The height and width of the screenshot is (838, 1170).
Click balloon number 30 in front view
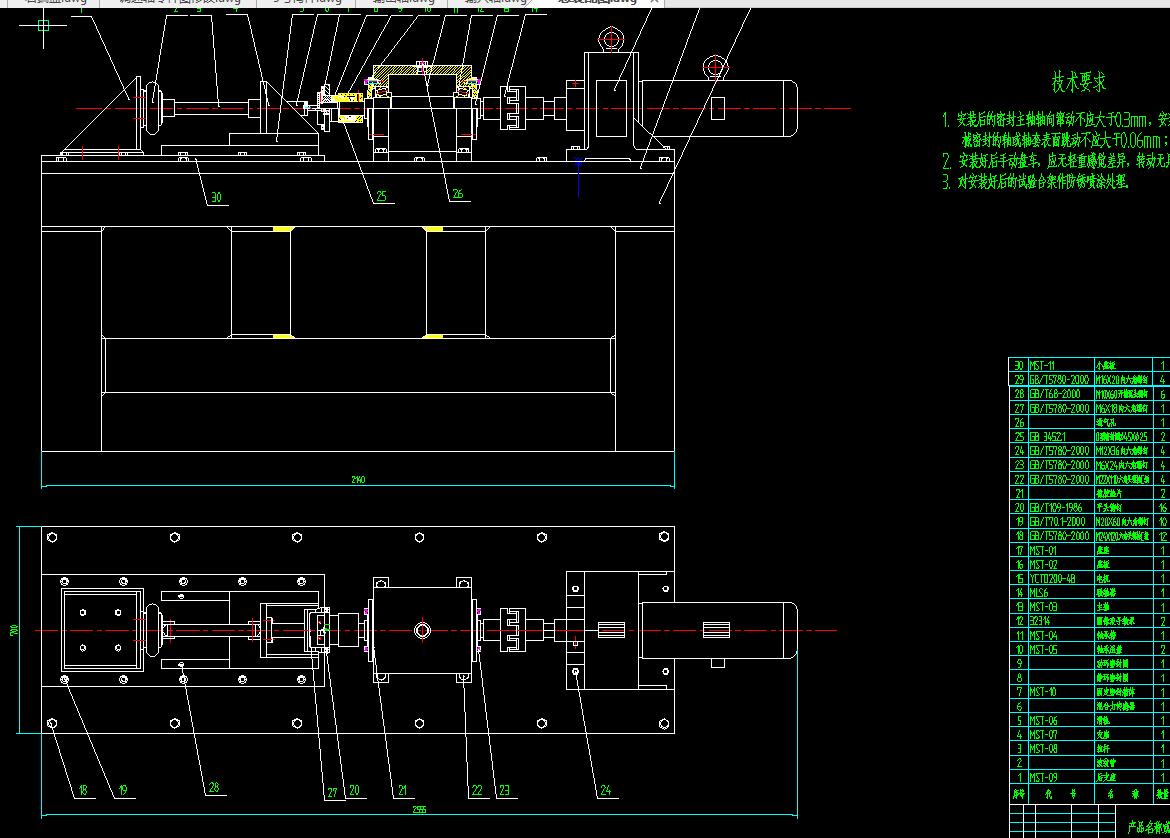click(216, 197)
